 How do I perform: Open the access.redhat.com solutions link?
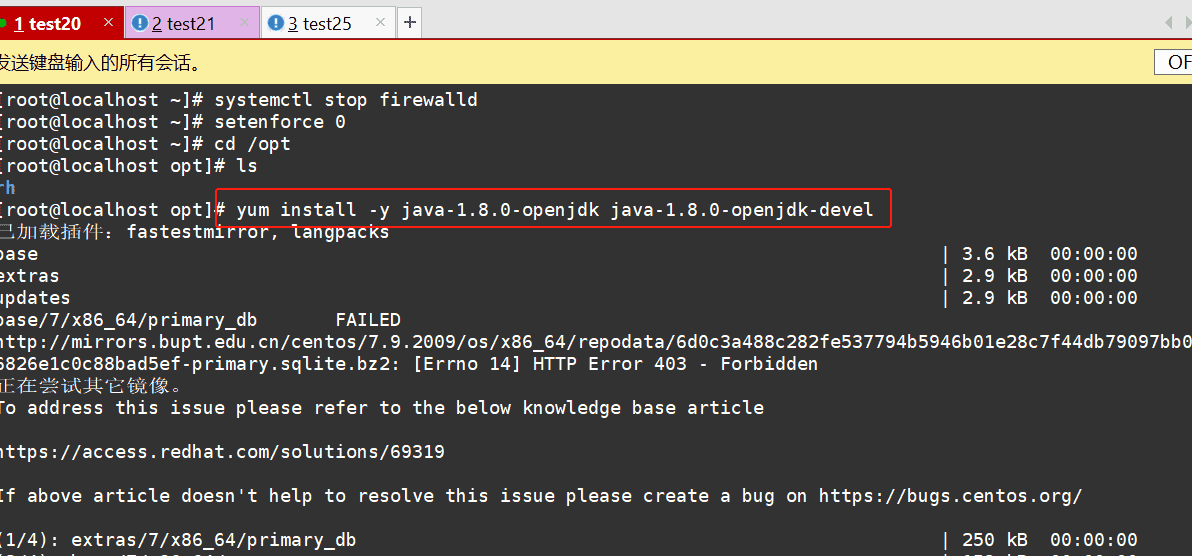click(222, 452)
